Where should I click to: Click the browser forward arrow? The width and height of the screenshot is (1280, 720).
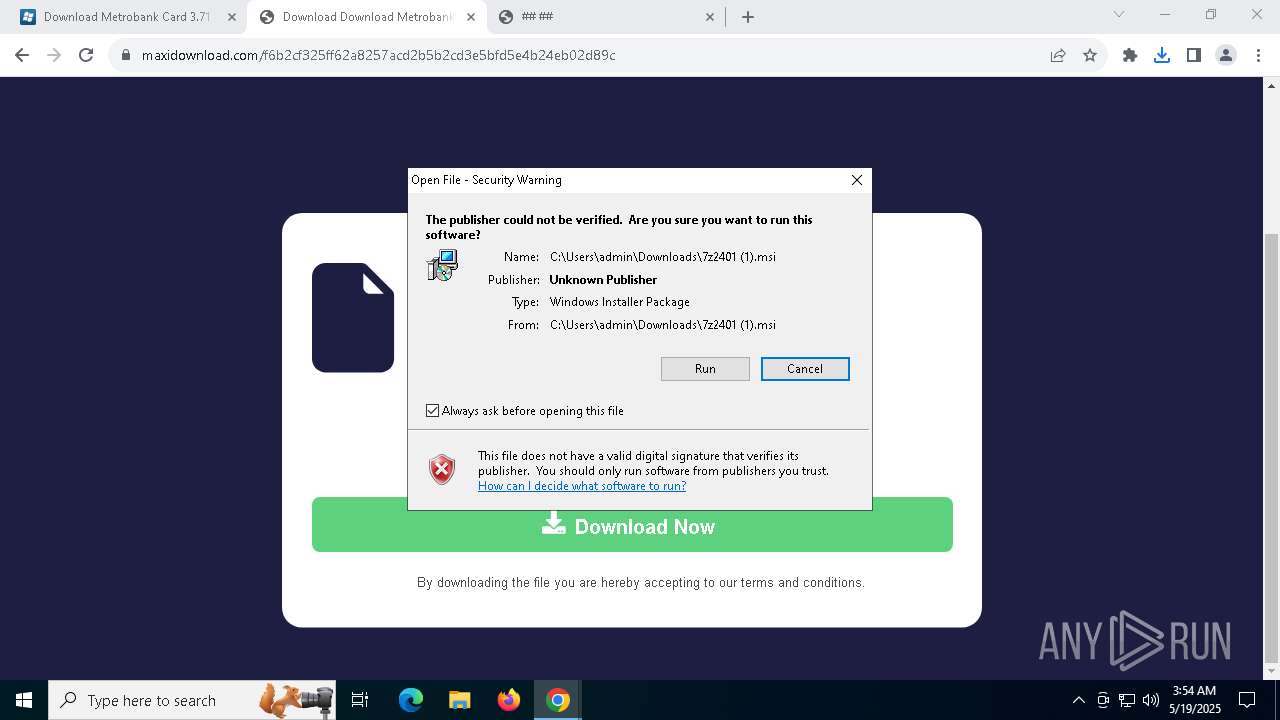[54, 55]
